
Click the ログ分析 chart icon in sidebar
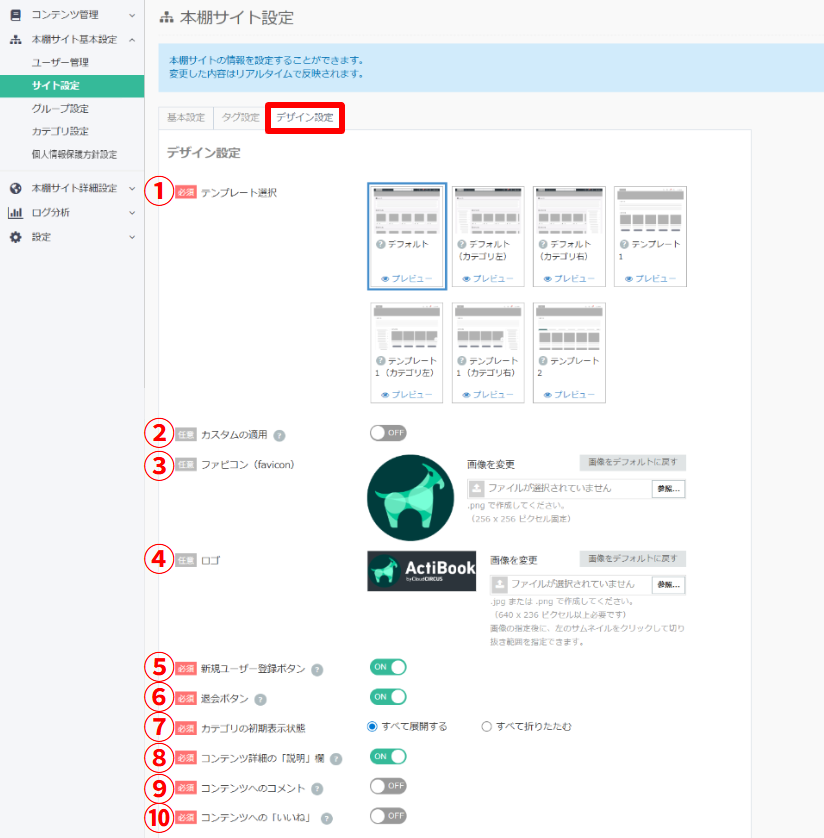15,213
